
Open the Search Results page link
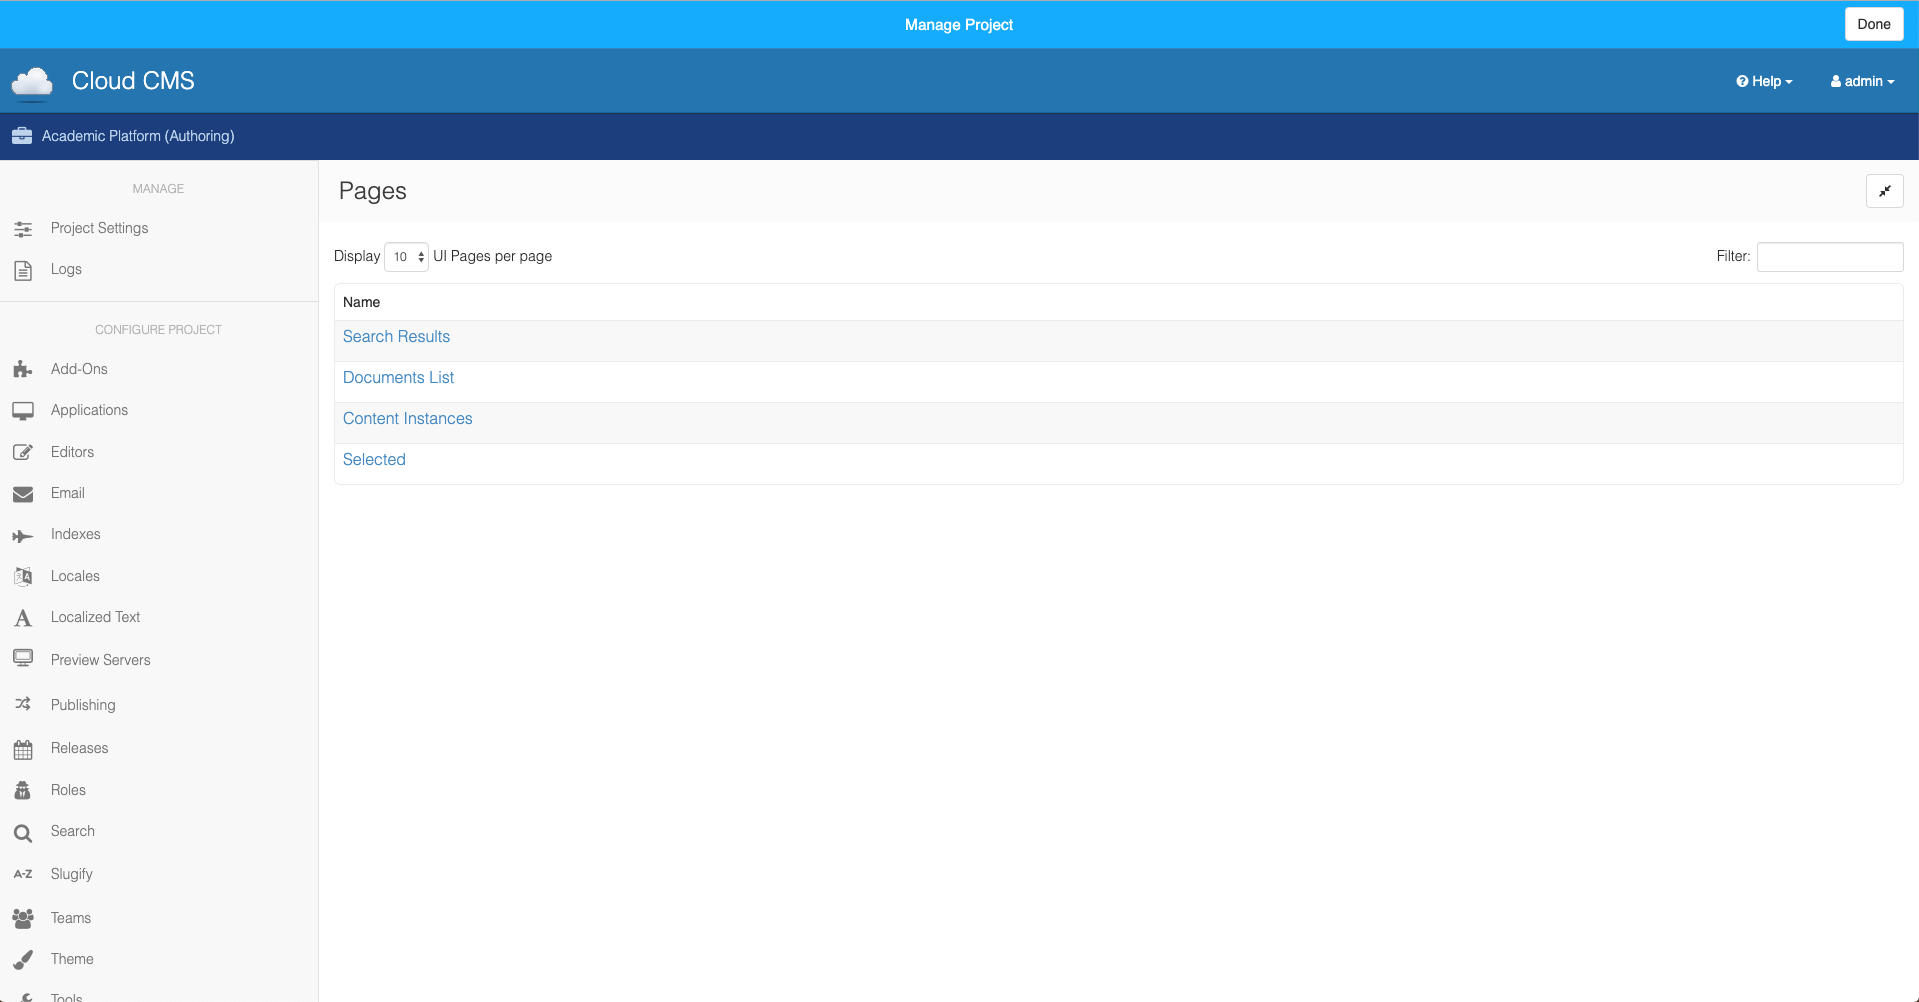pyautogui.click(x=396, y=337)
